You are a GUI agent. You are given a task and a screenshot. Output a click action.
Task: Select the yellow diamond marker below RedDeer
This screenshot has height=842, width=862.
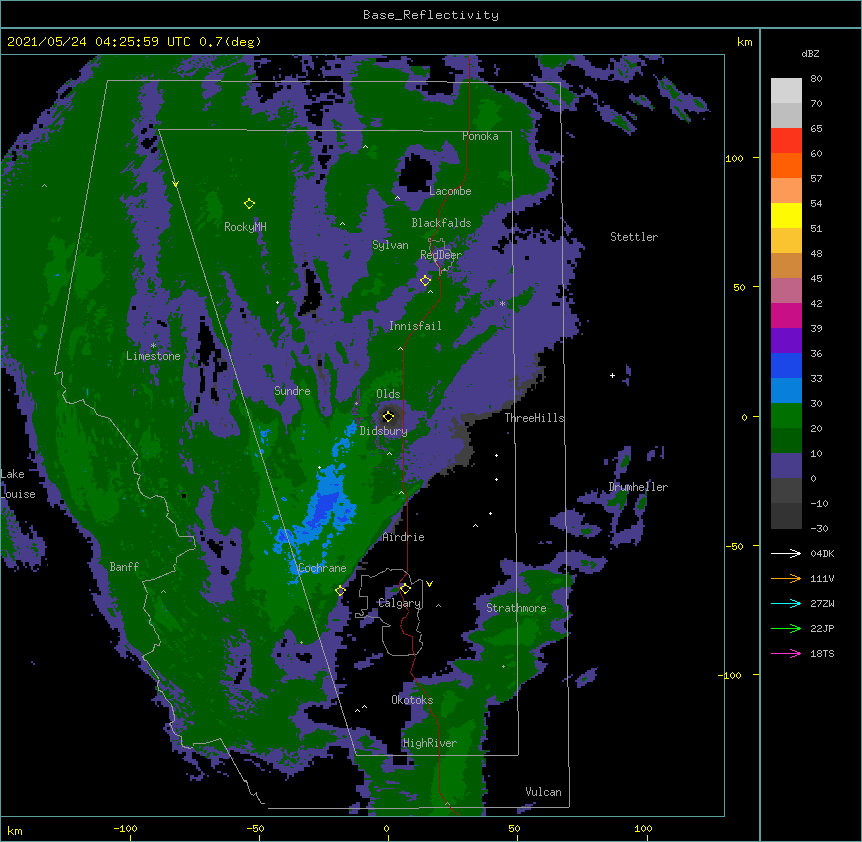click(x=425, y=281)
